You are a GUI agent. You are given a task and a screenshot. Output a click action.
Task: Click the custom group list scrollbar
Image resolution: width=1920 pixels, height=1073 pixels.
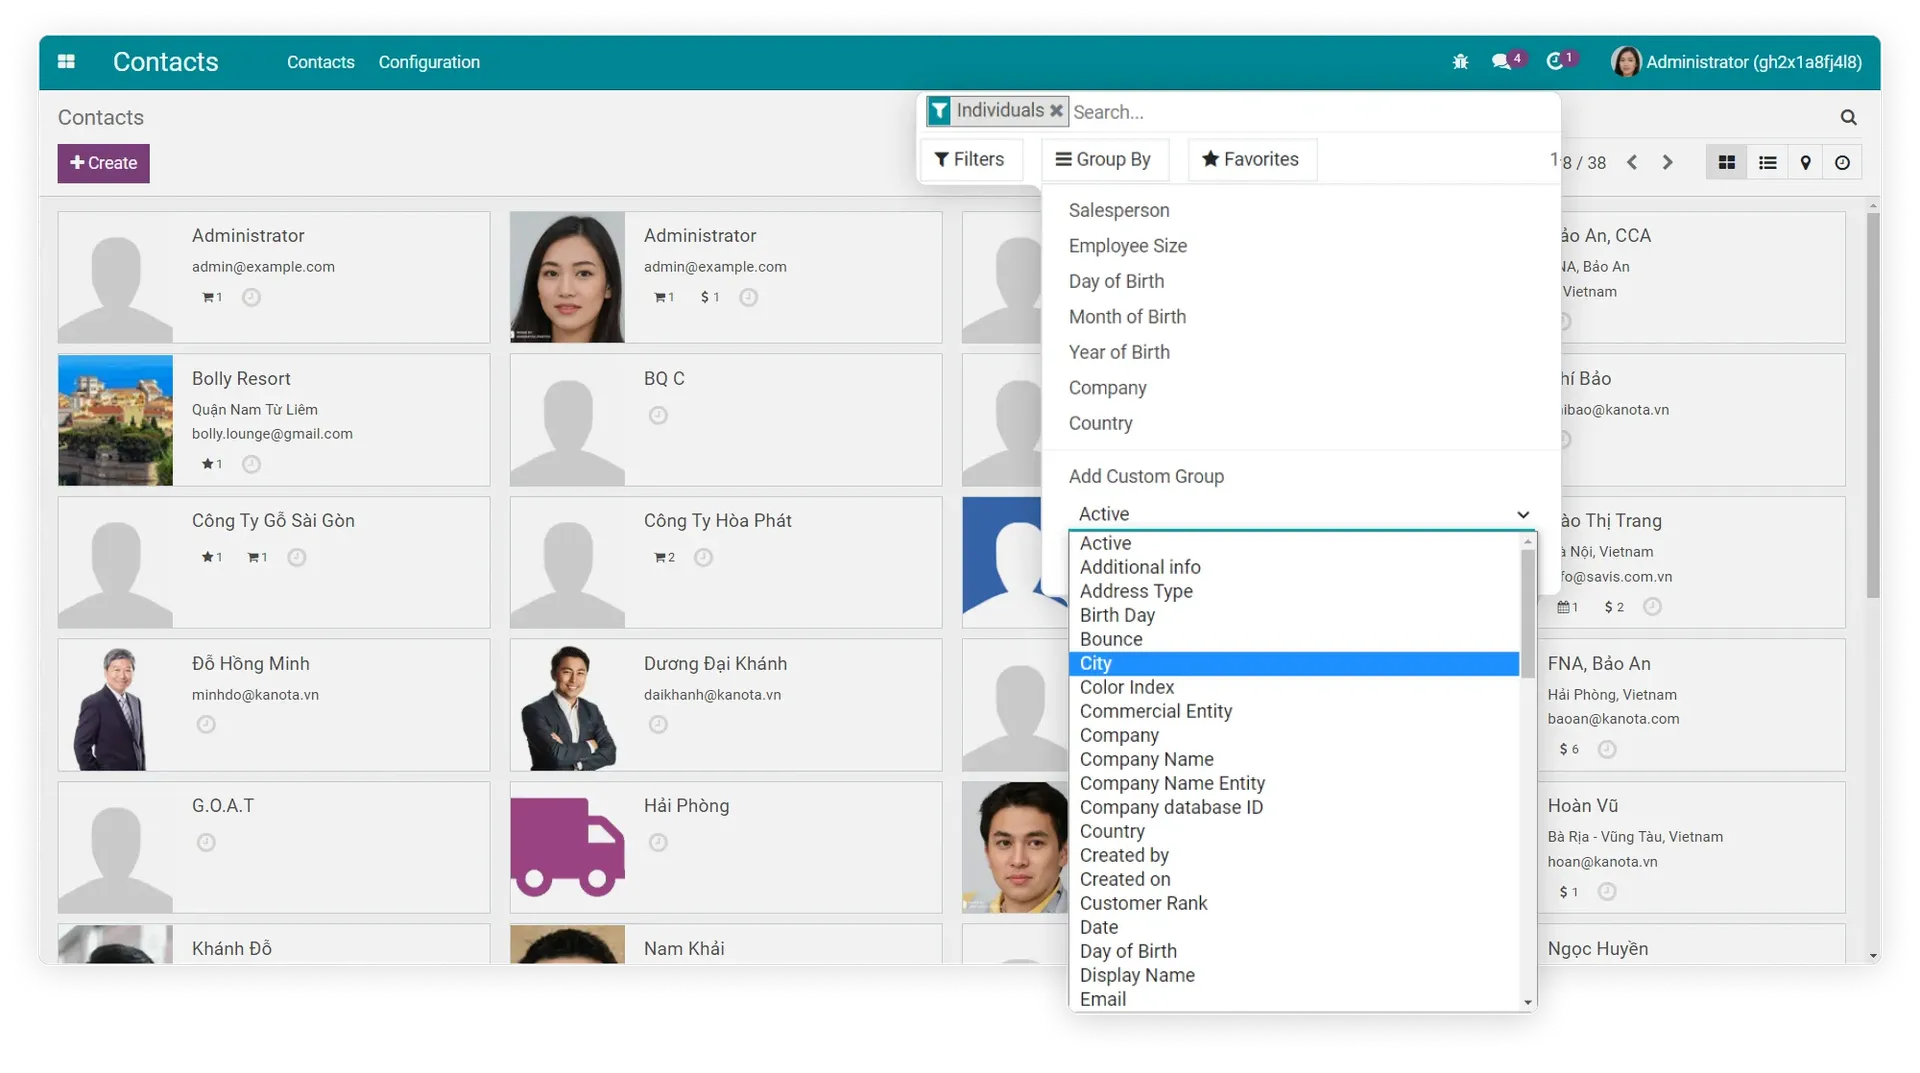[x=1527, y=613]
